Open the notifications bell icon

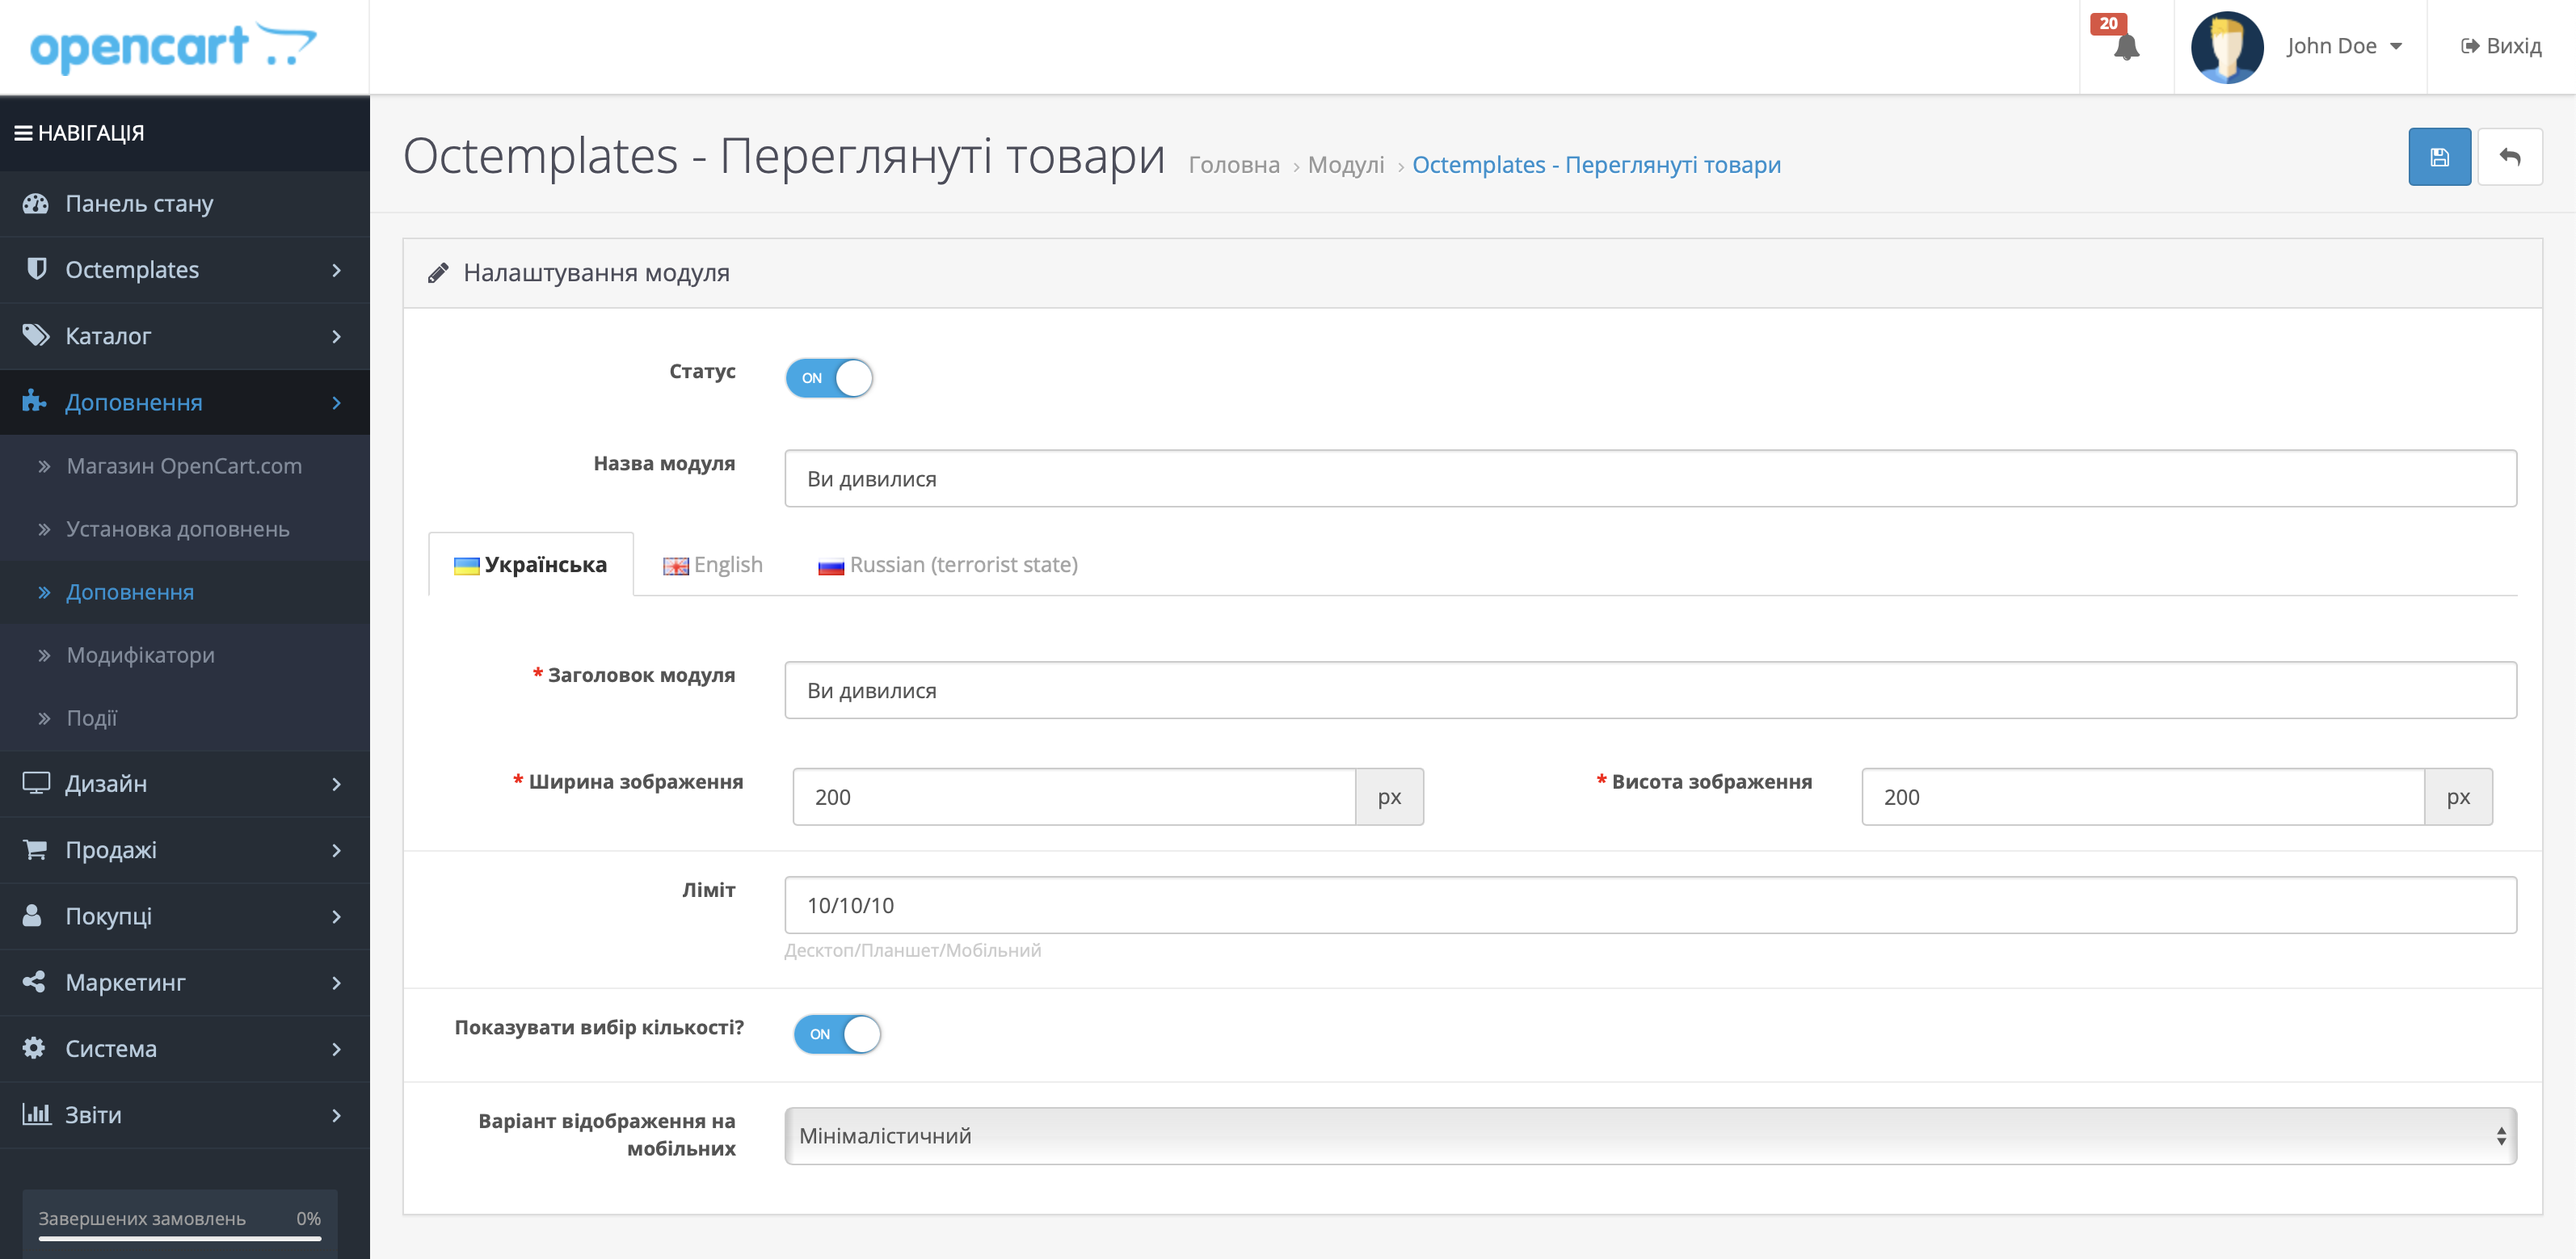click(x=2126, y=46)
